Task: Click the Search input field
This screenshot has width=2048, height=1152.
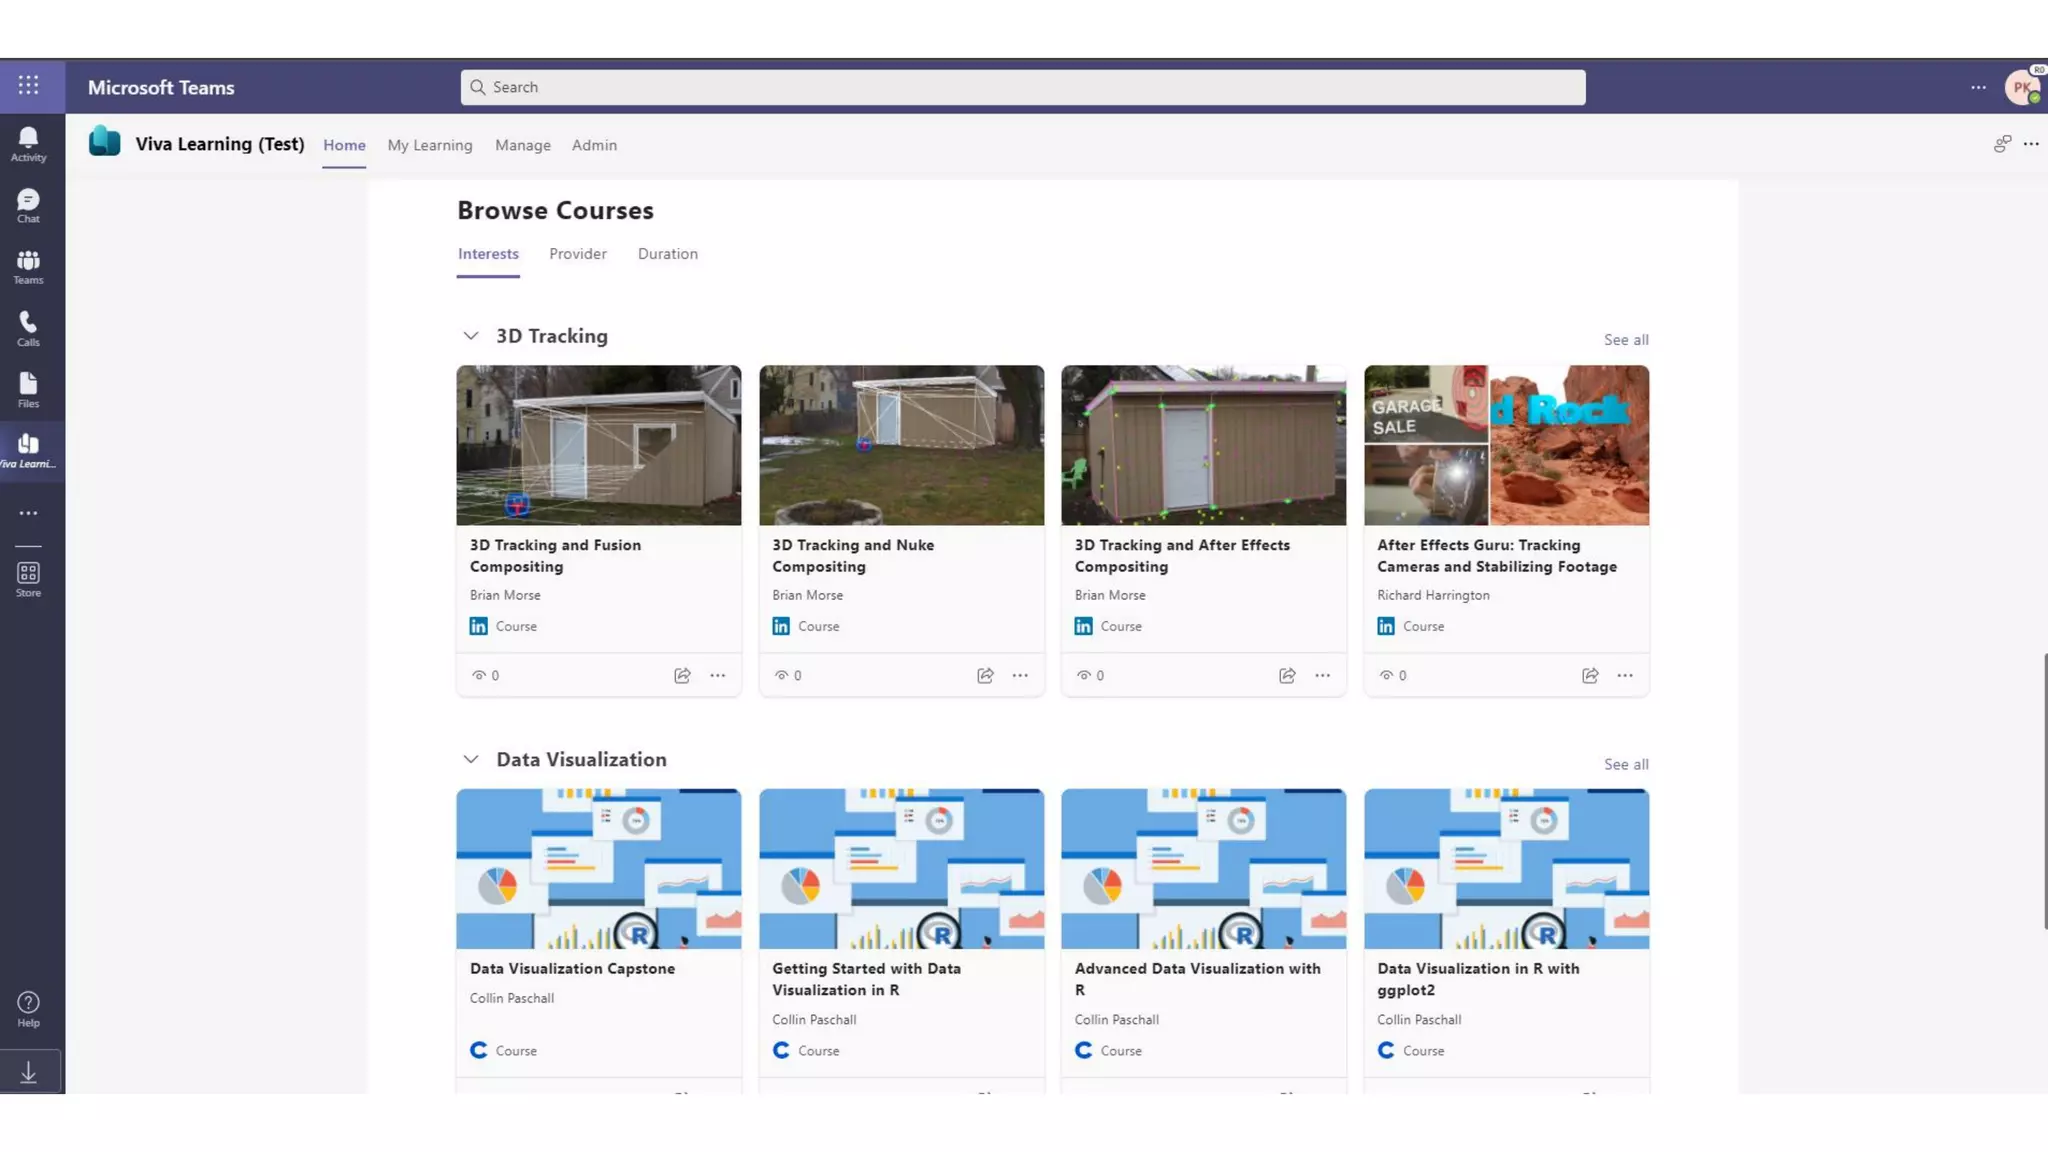Action: point(1022,87)
